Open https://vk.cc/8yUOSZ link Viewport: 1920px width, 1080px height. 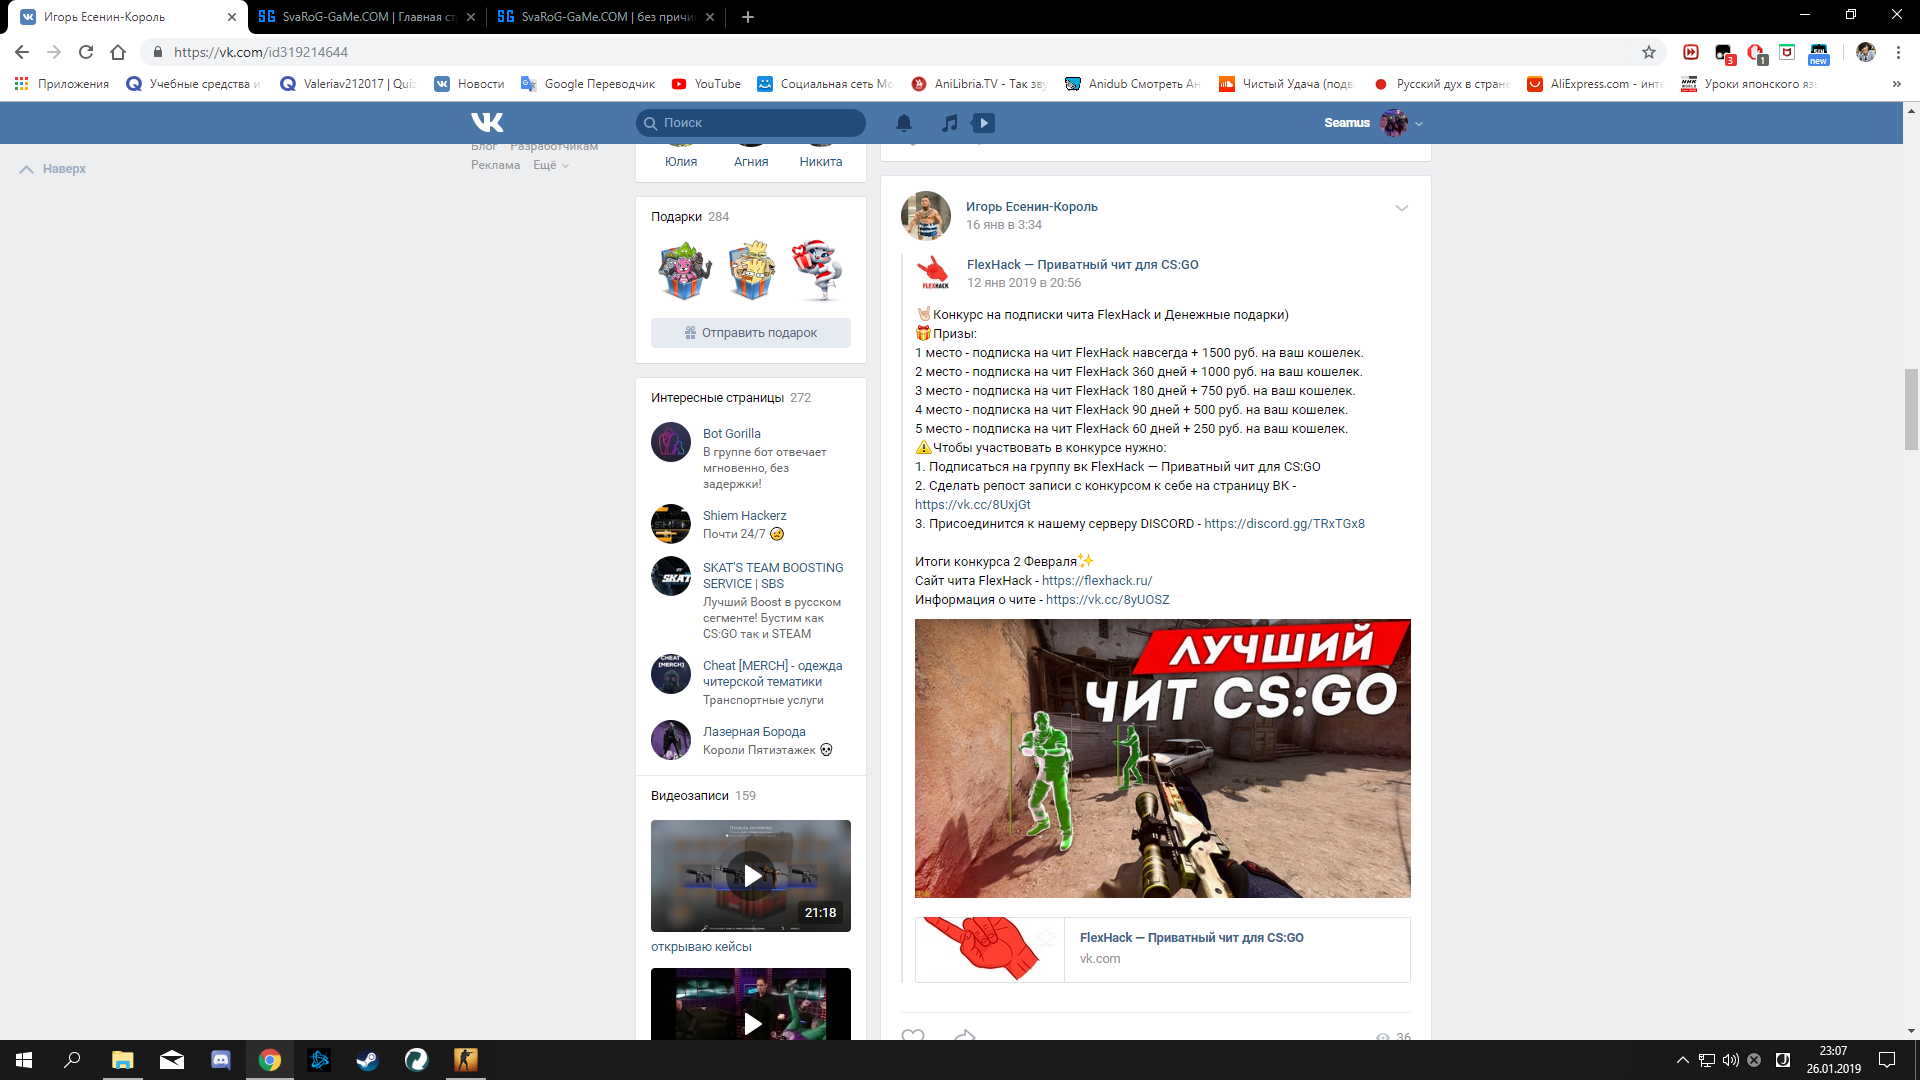pos(1107,600)
